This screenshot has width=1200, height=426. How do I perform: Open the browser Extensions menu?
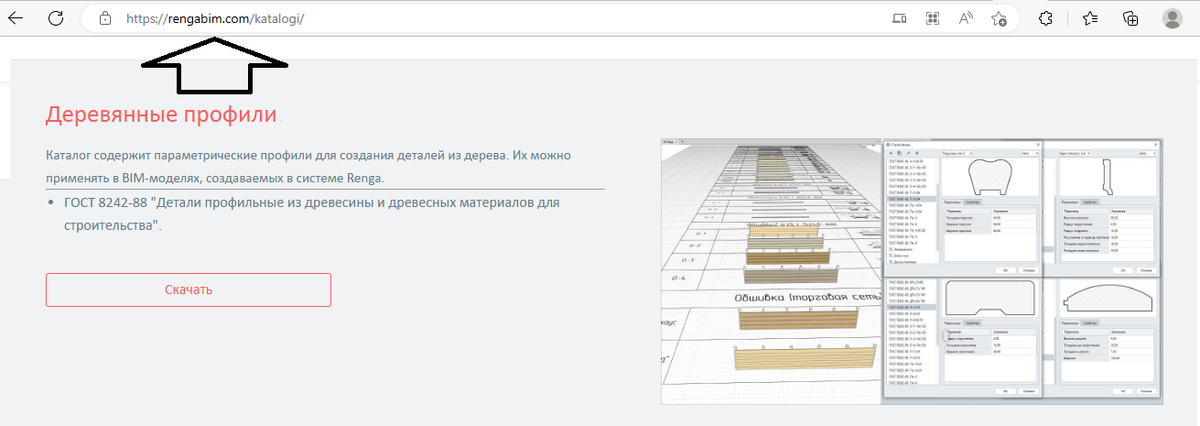1046,18
